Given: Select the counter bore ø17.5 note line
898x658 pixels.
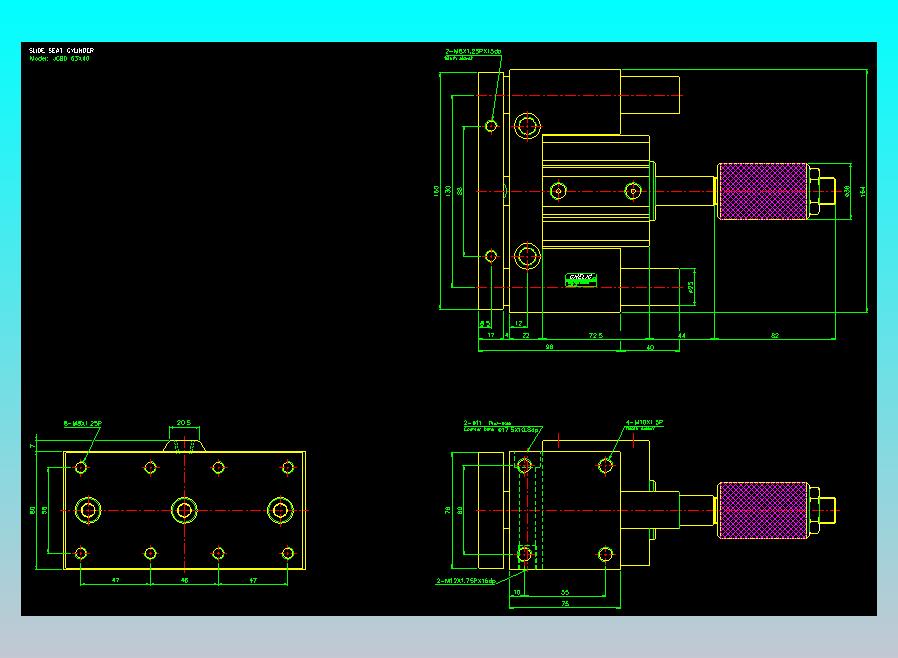Looking at the screenshot, I should [502, 429].
